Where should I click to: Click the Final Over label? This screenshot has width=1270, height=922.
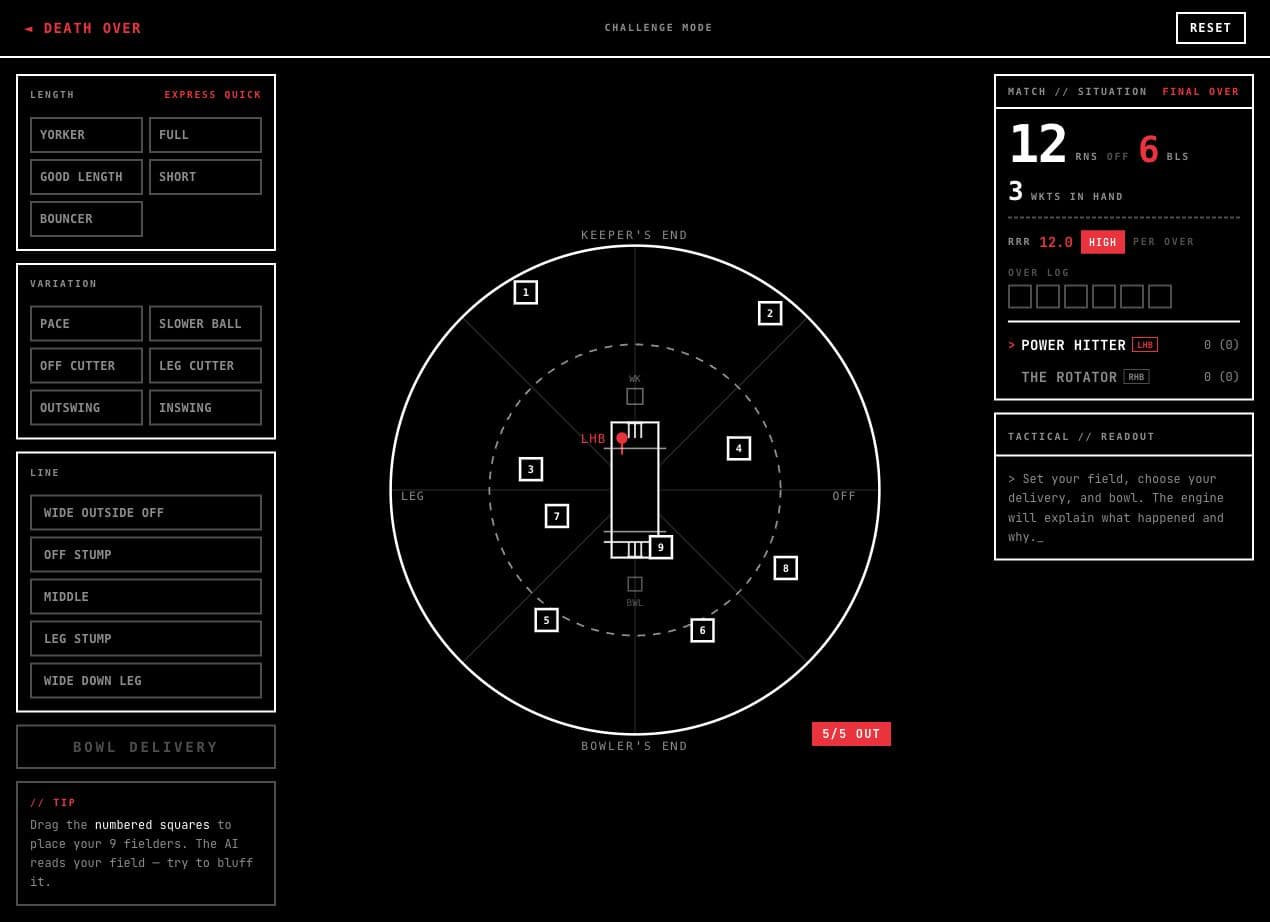(1201, 92)
